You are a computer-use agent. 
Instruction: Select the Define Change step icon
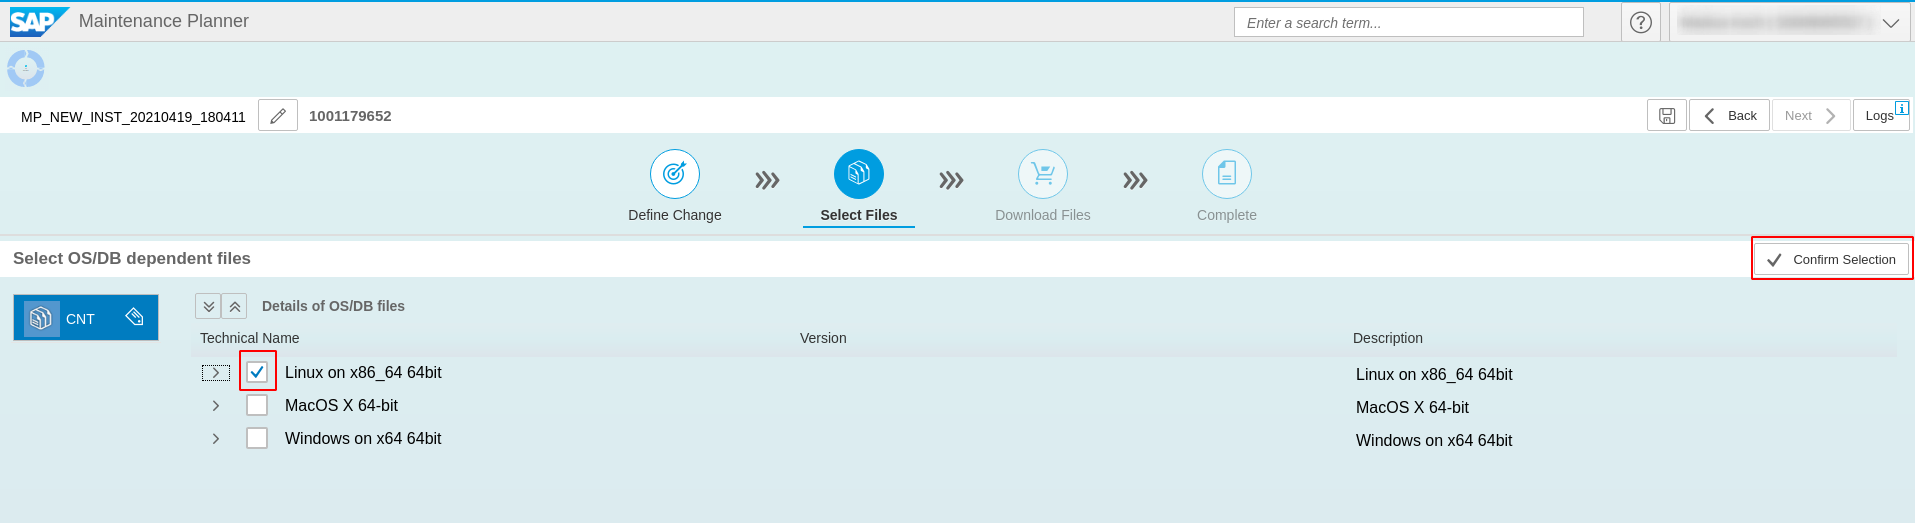pos(675,174)
